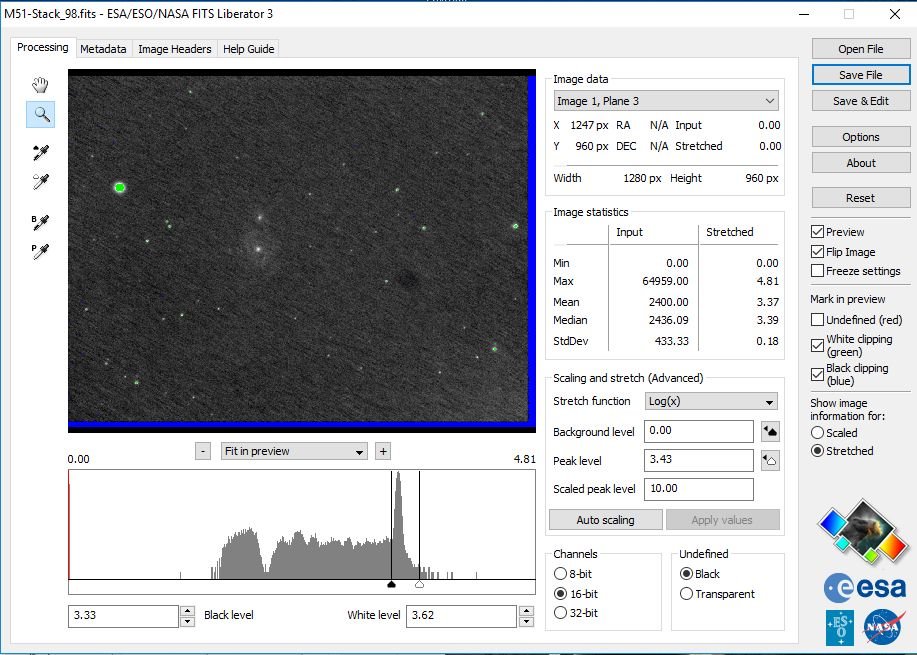Toggle the Preview checkbox
This screenshot has height=655, width=917.
[818, 232]
